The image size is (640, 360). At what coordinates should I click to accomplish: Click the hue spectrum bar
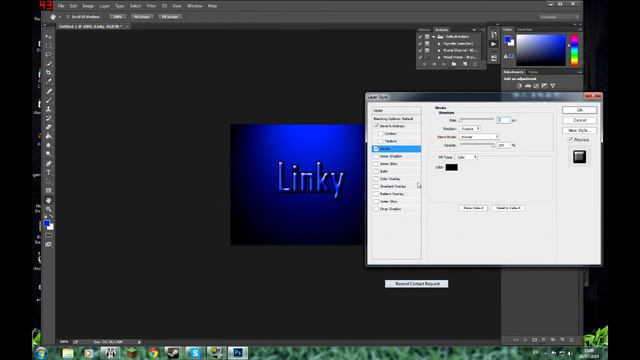click(x=574, y=50)
